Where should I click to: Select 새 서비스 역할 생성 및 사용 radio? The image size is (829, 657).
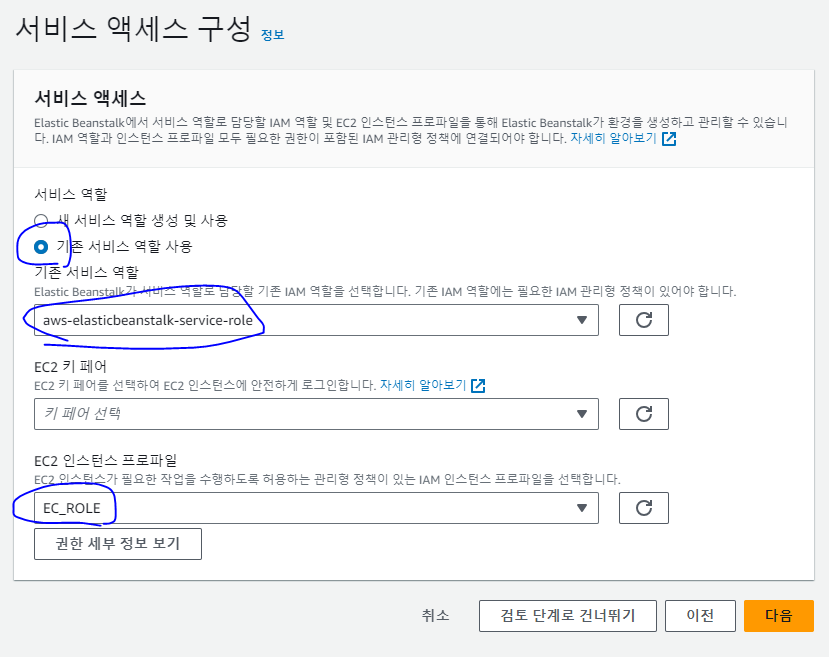tap(41, 220)
